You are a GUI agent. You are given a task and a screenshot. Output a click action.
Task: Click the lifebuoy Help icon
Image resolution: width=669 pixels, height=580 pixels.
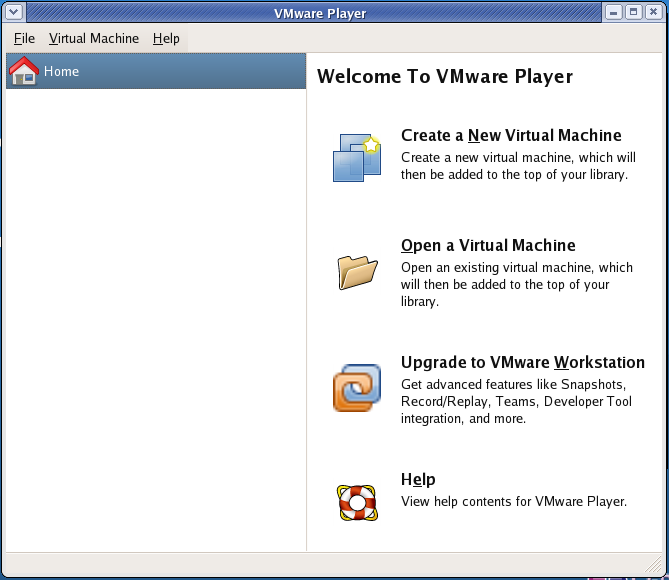coord(357,503)
